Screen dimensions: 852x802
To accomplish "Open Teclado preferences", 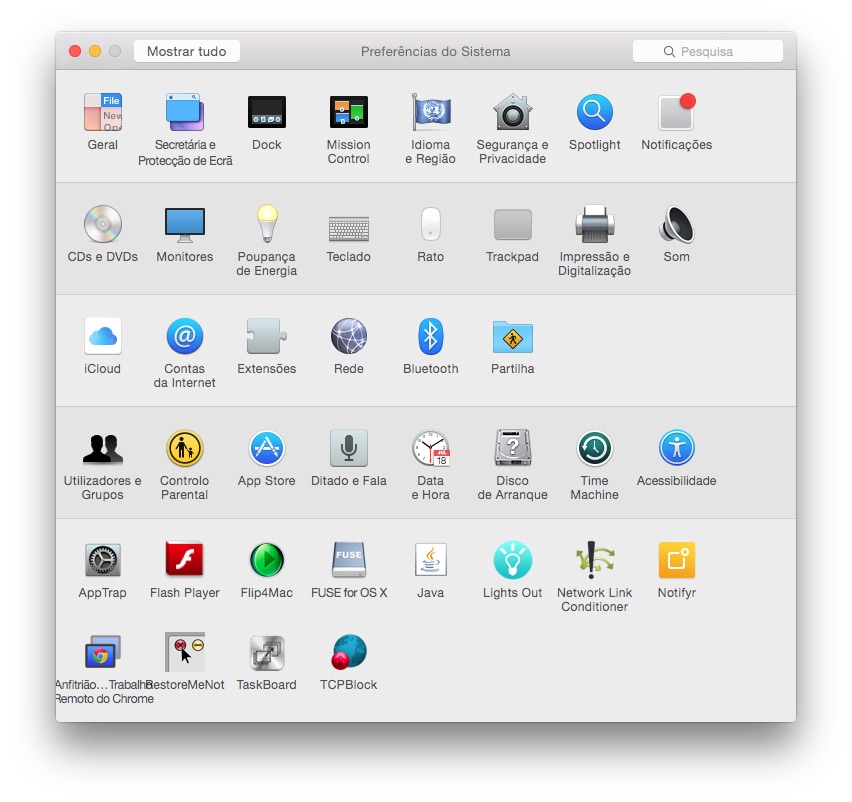I will 349,229.
